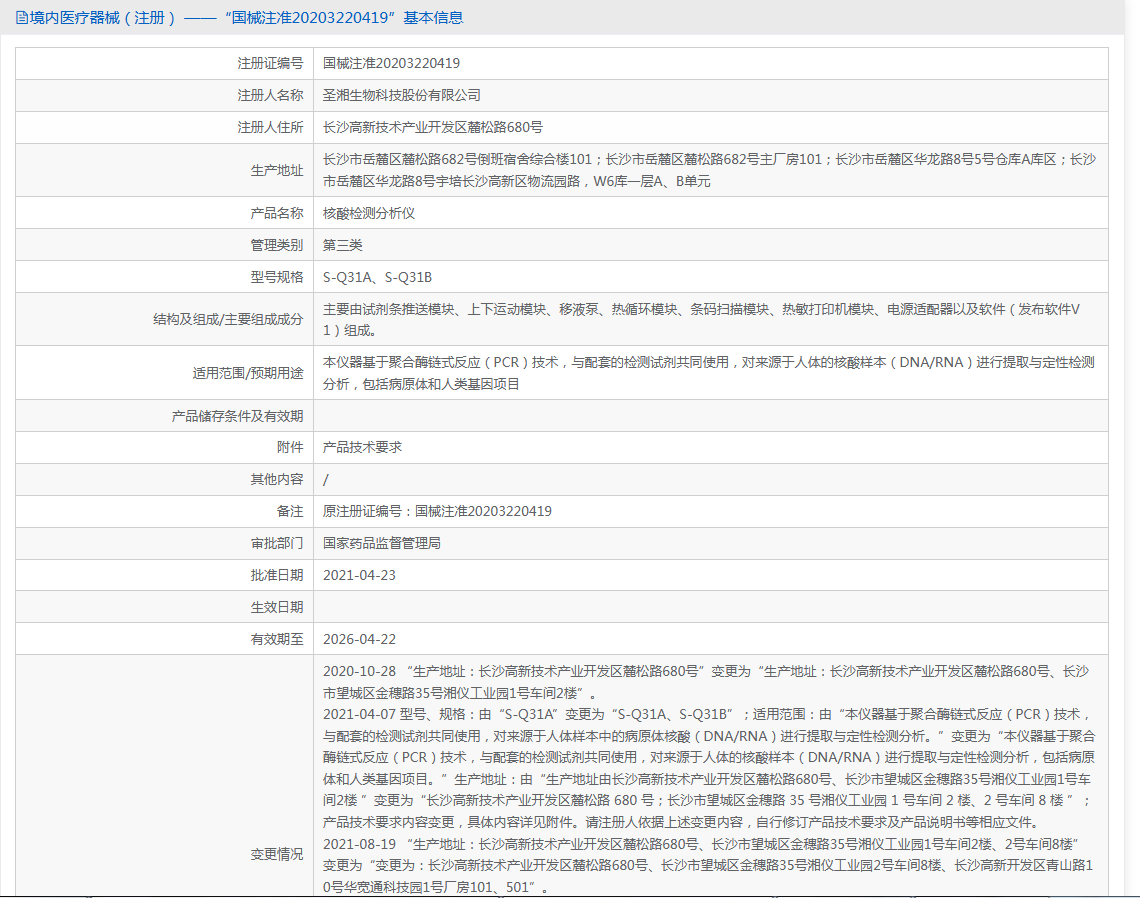Select the 适用范围/预期用途 label

(247, 373)
